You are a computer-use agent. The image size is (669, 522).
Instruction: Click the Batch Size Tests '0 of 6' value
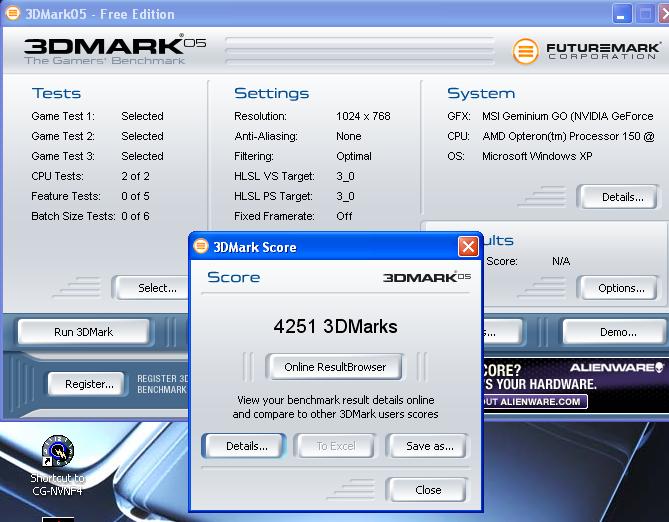pyautogui.click(x=135, y=216)
